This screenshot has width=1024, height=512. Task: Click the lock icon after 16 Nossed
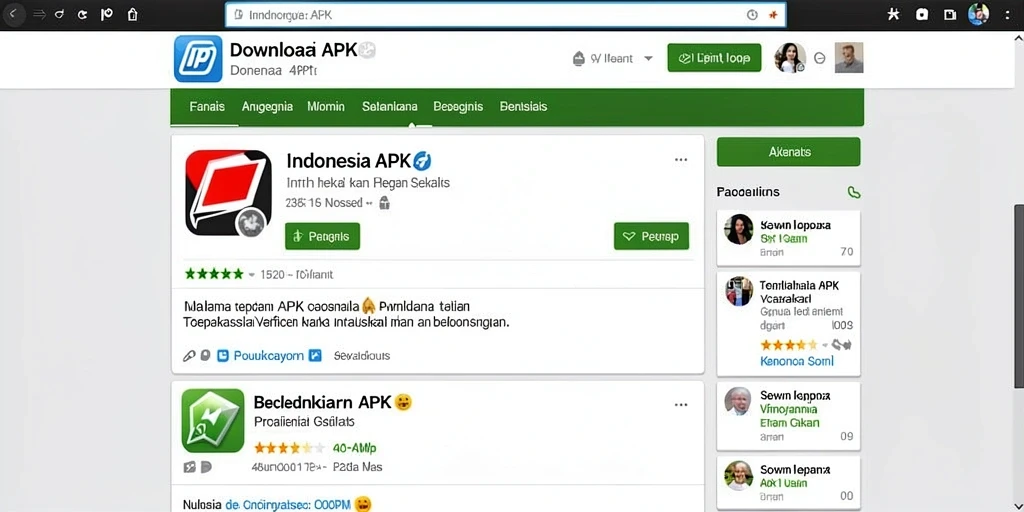pos(385,203)
